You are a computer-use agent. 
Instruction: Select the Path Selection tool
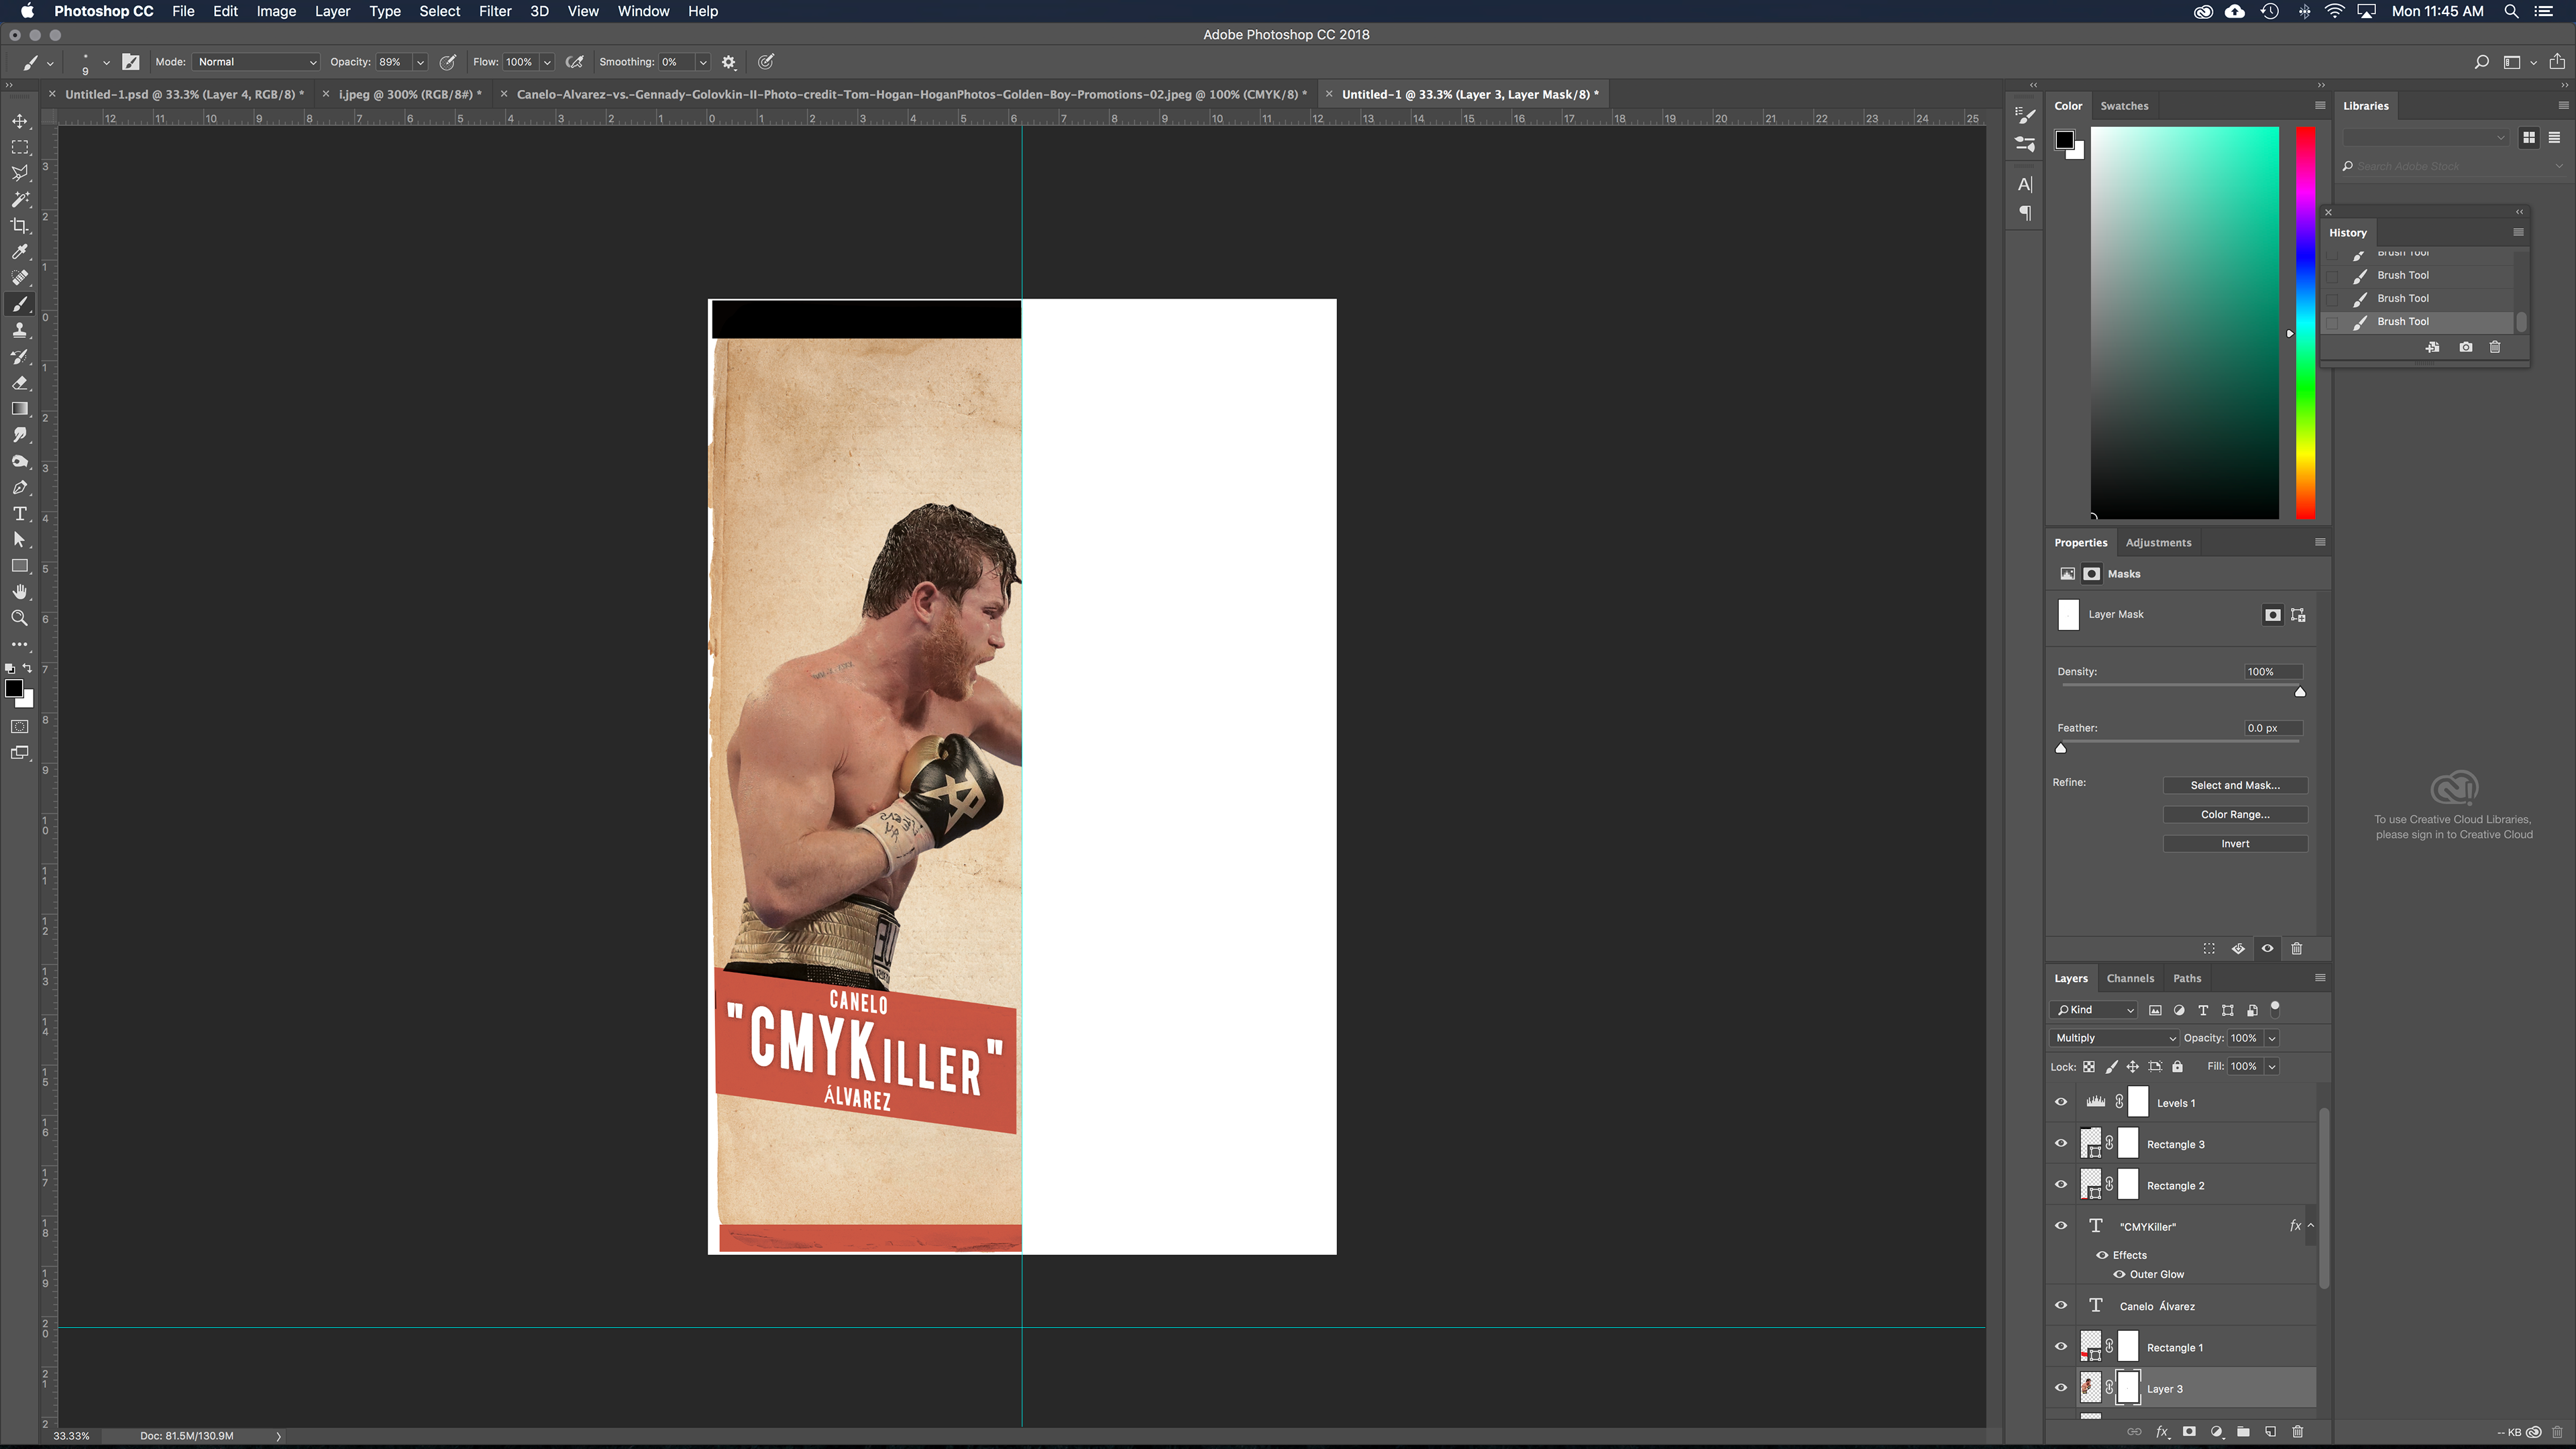[20, 540]
